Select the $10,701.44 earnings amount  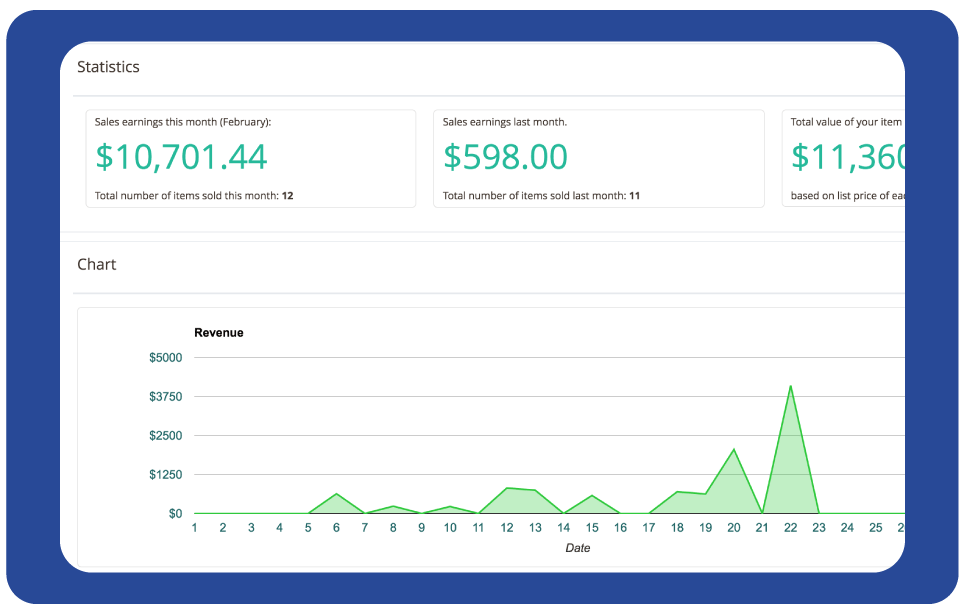coord(181,157)
